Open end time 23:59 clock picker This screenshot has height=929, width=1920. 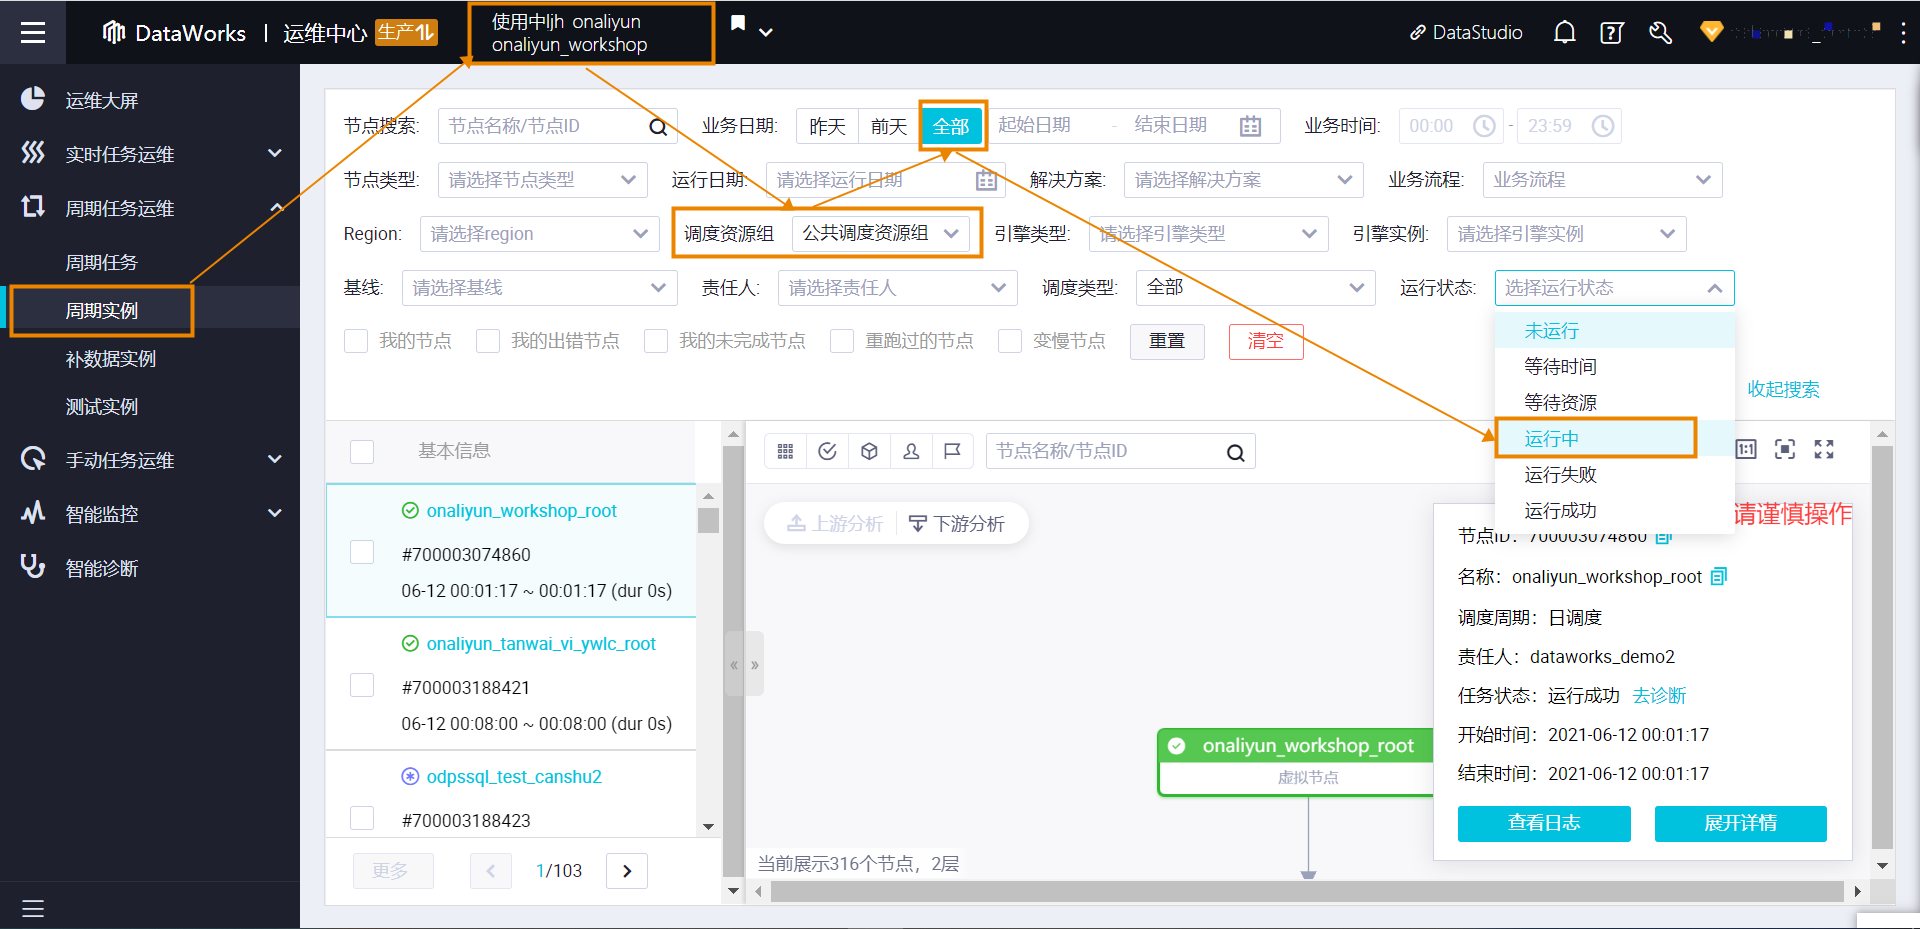(x=1602, y=126)
